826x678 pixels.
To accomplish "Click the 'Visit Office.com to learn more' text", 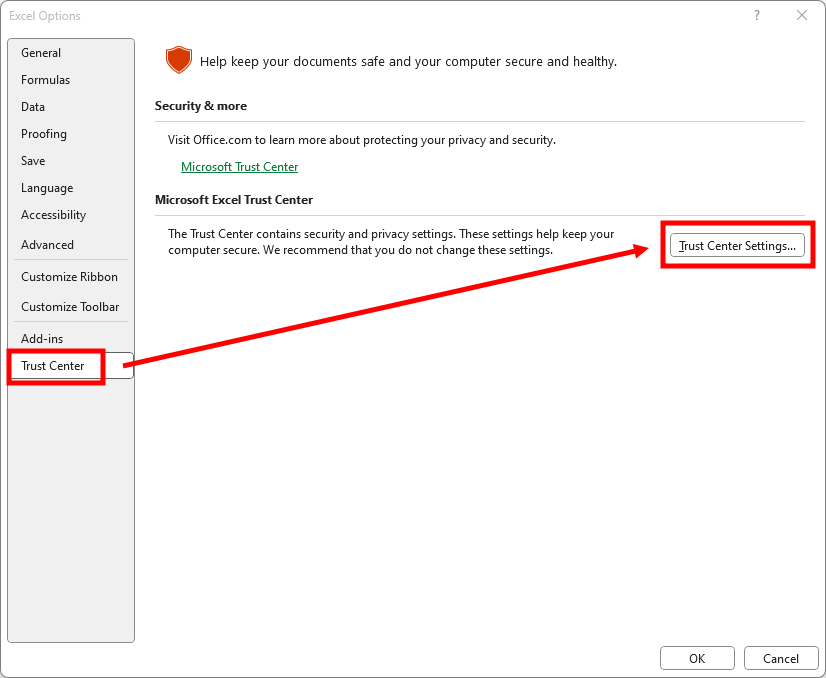I will coord(361,140).
